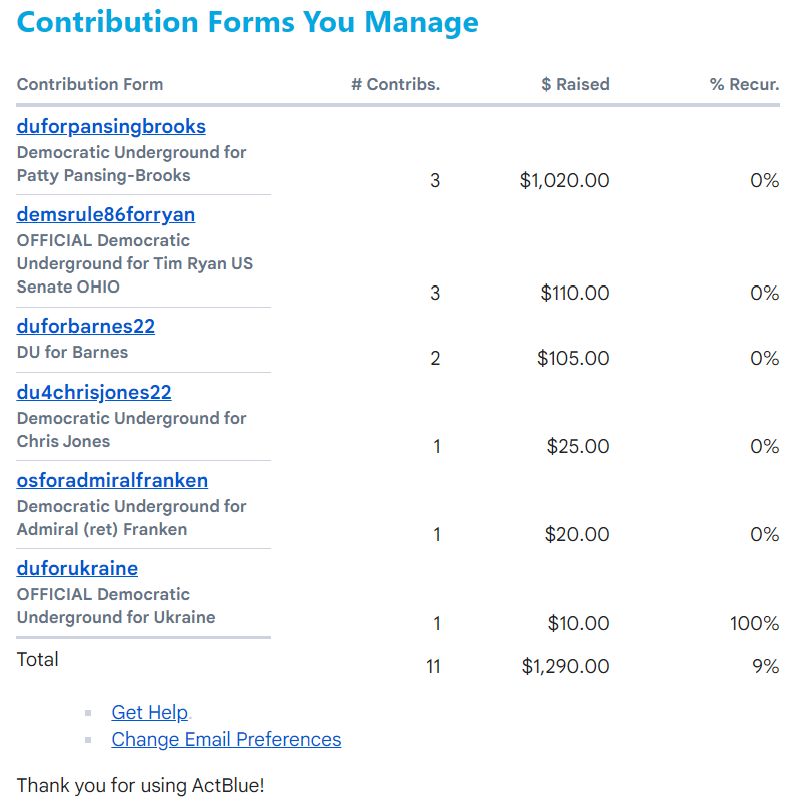Screen dimensions: 788x804
Task: Open the duforukraine form link
Action: pyautogui.click(x=77, y=569)
